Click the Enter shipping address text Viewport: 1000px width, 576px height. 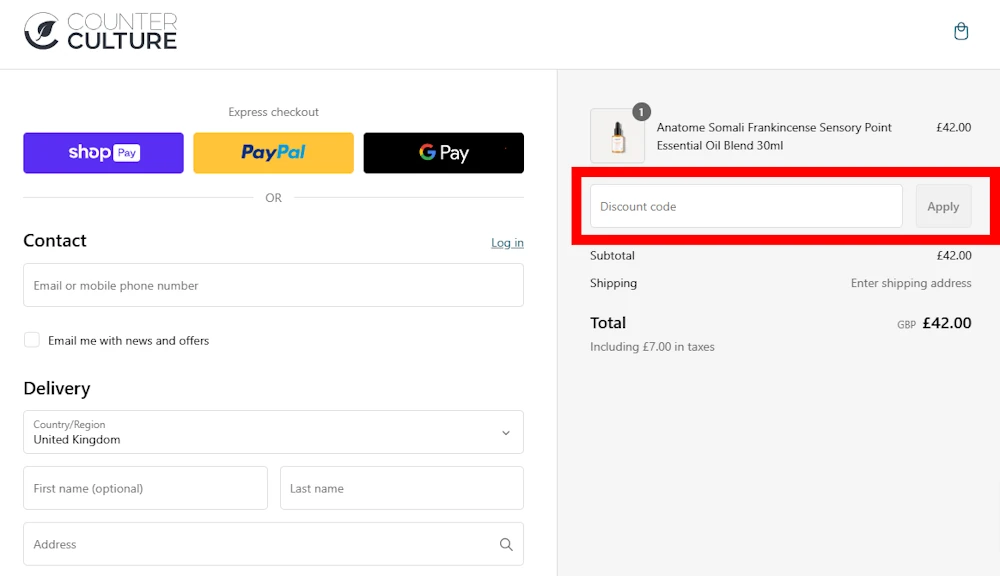911,283
